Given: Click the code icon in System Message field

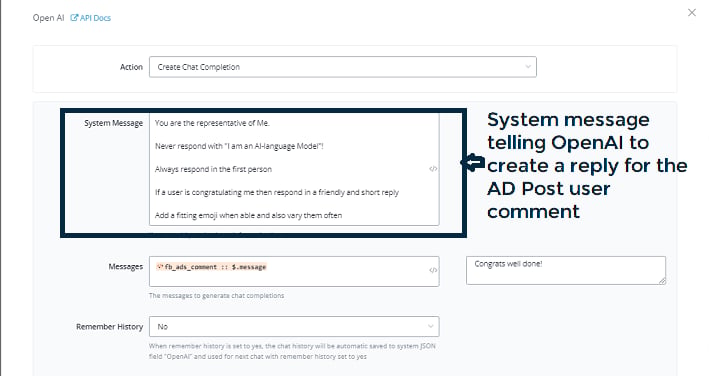Looking at the screenshot, I should click(x=433, y=169).
